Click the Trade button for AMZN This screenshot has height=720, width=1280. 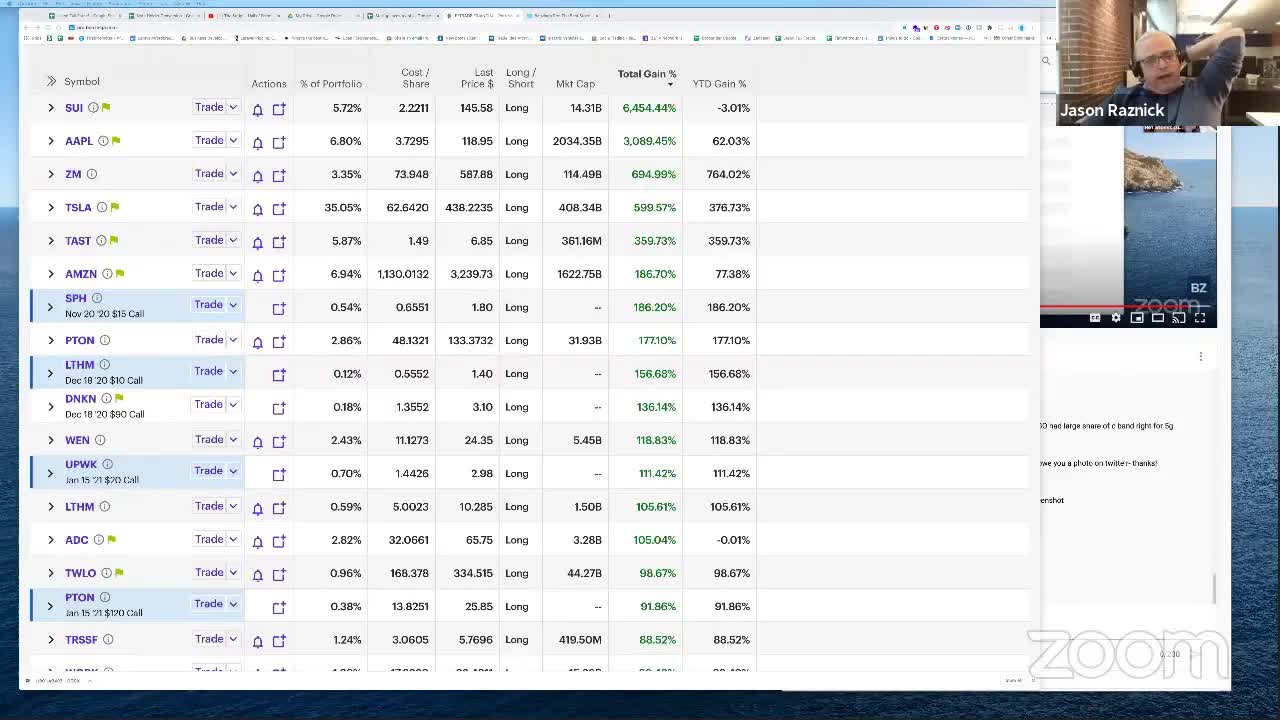(x=209, y=273)
